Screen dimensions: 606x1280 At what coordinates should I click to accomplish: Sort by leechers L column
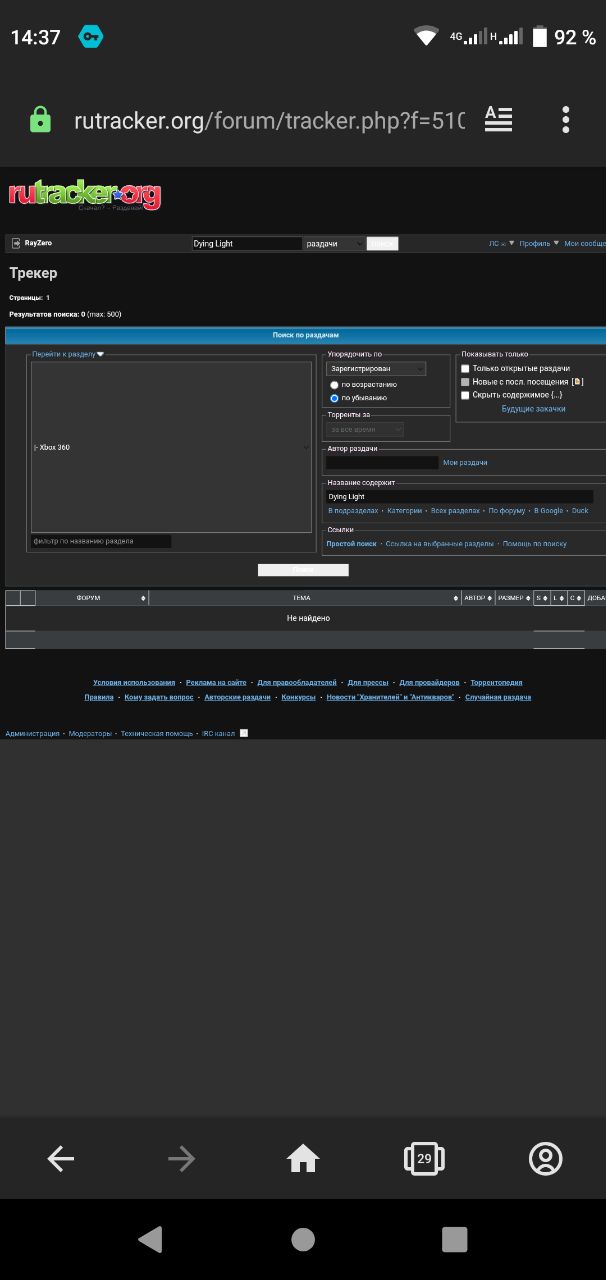(558, 598)
